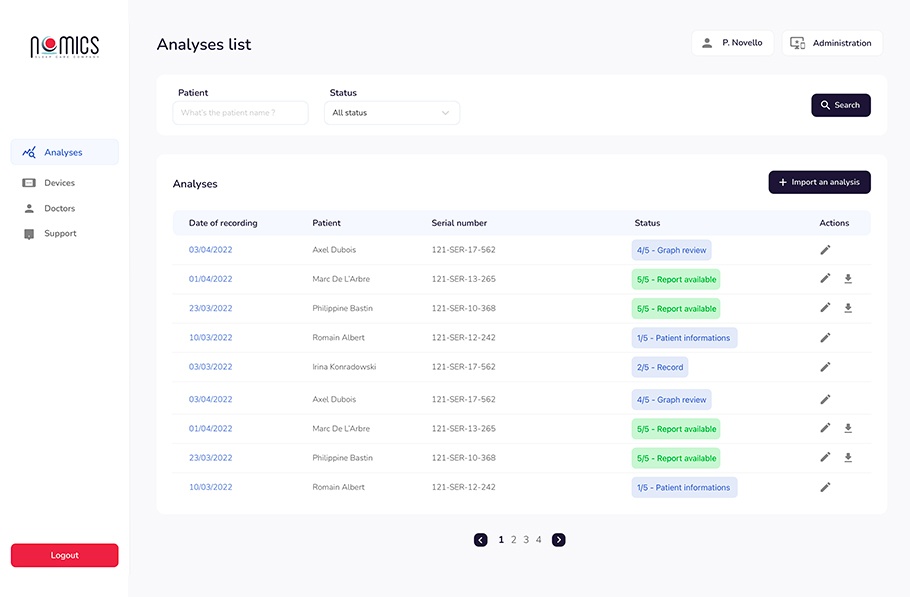
Task: Focus the Patient name input field
Action: point(240,113)
